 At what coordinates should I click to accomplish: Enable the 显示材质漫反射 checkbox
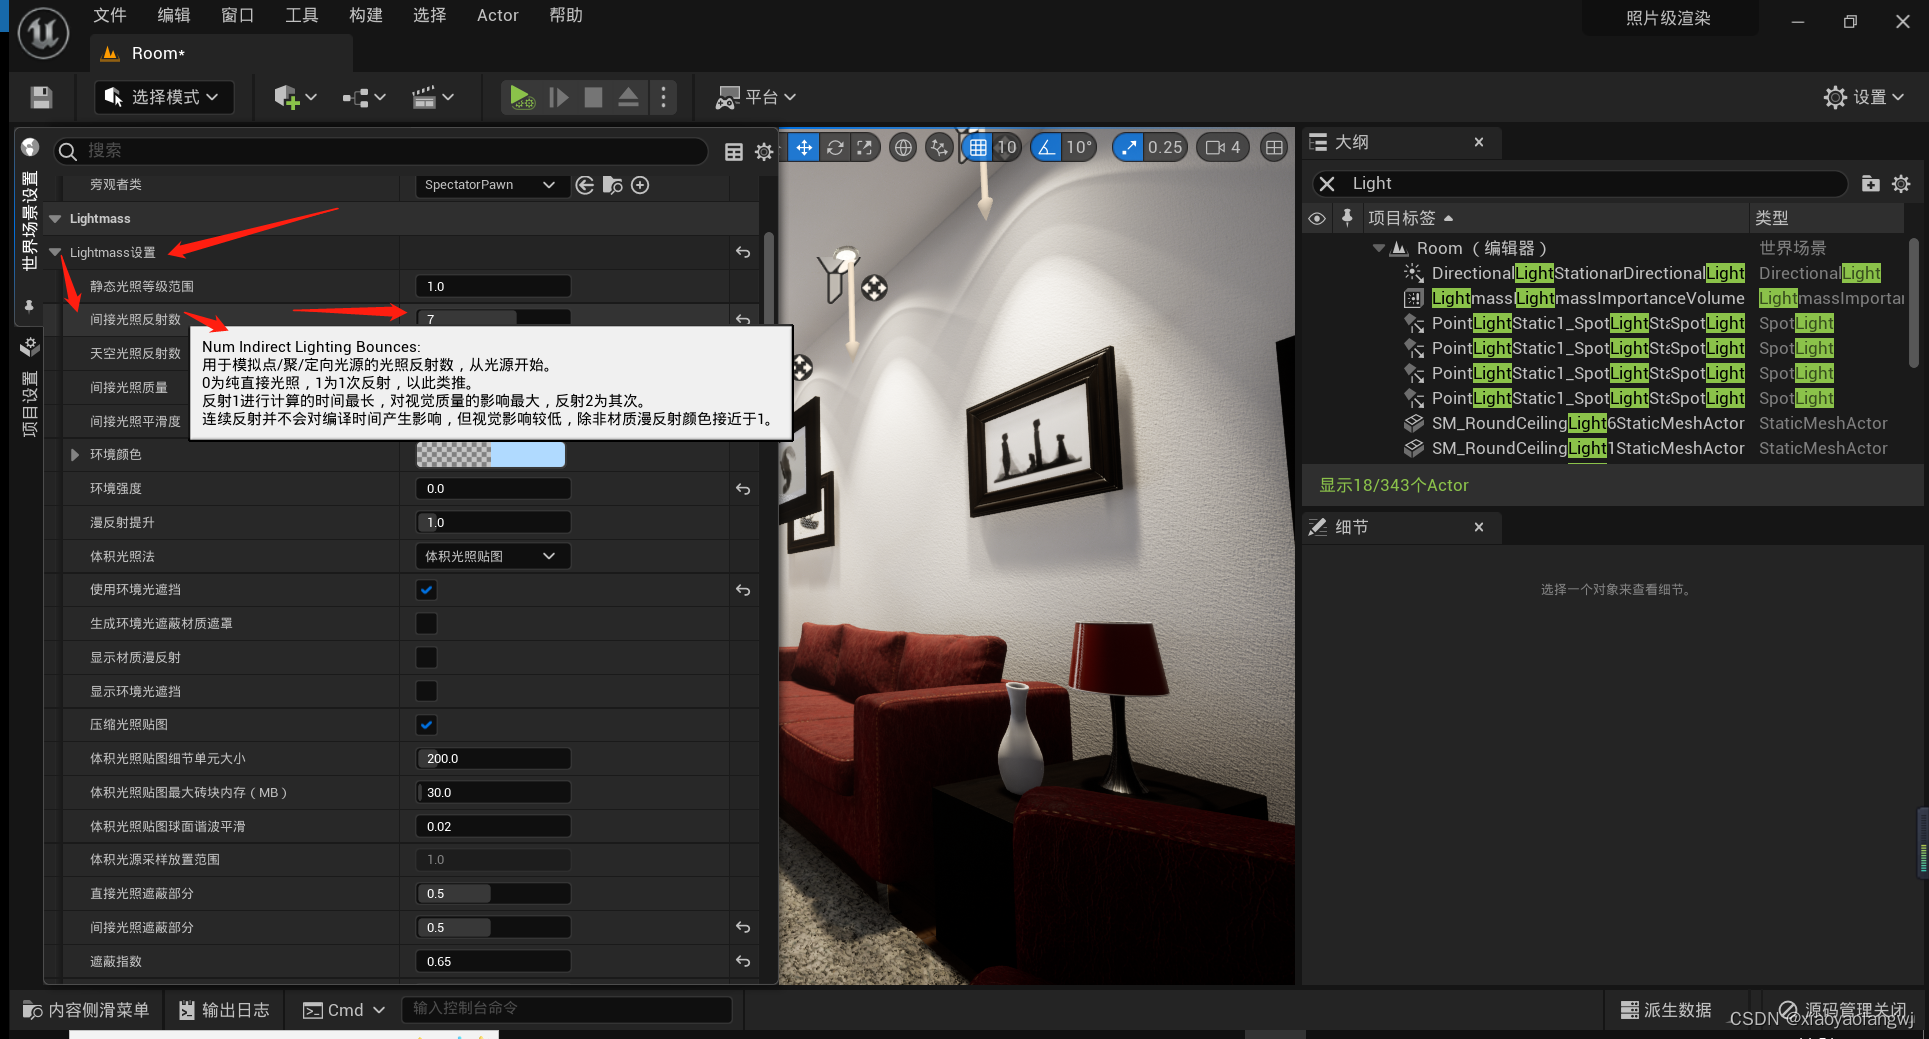426,658
